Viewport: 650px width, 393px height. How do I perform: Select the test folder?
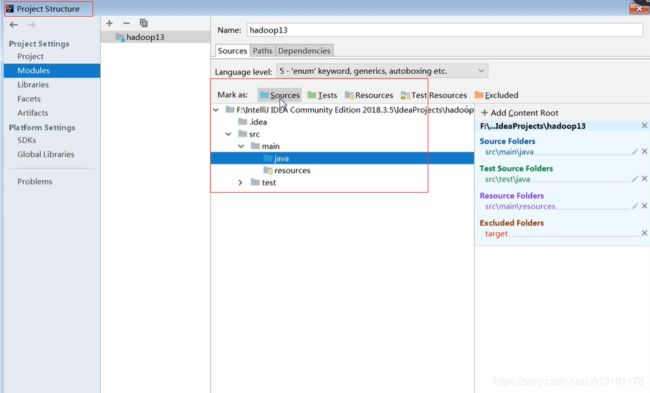coord(264,182)
